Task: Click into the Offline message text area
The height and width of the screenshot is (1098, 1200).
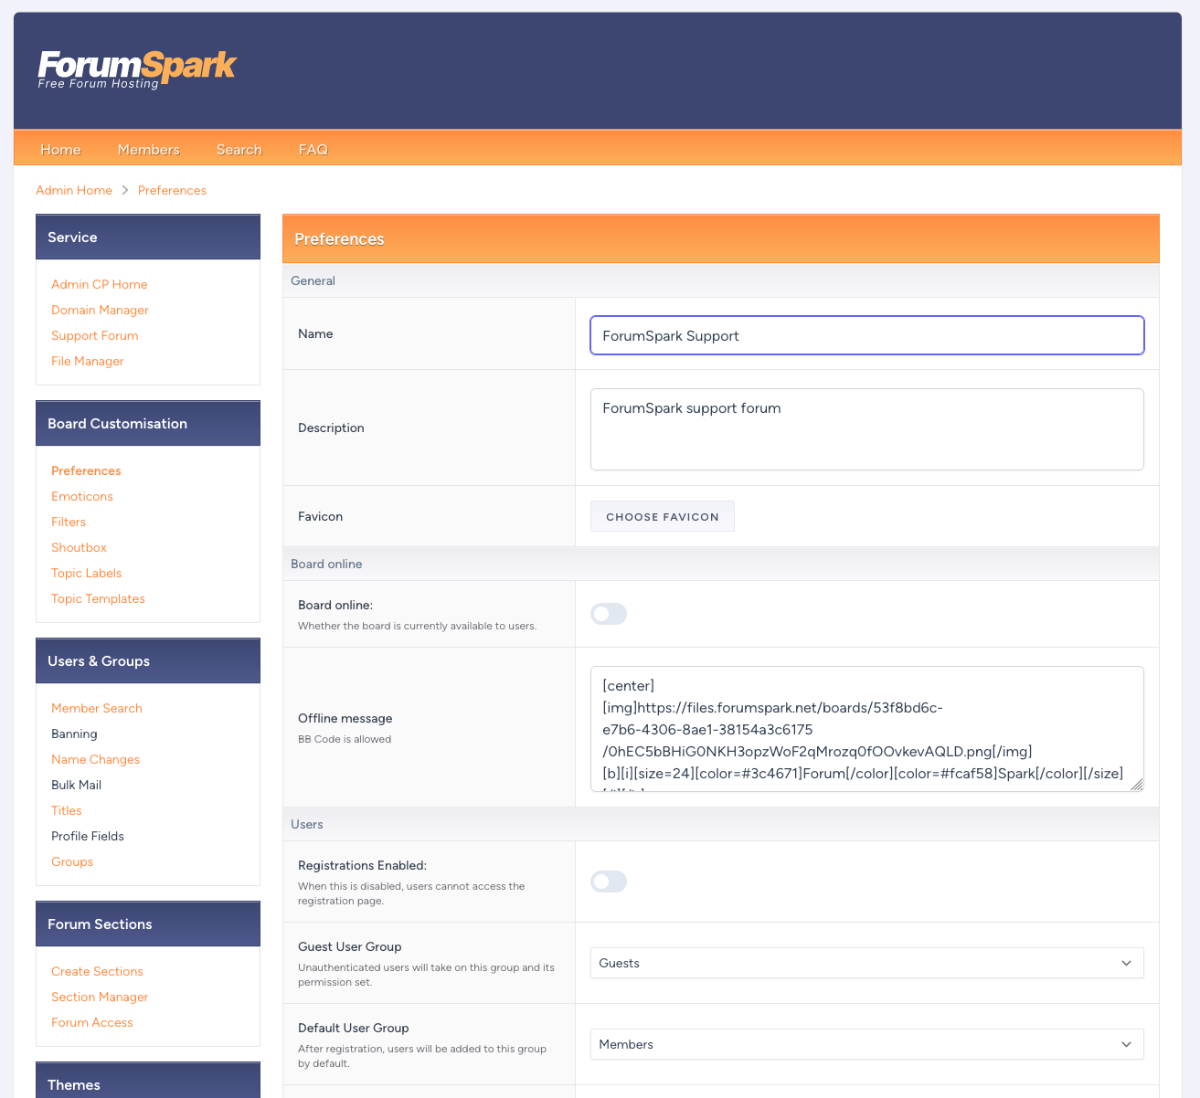Action: 867,729
